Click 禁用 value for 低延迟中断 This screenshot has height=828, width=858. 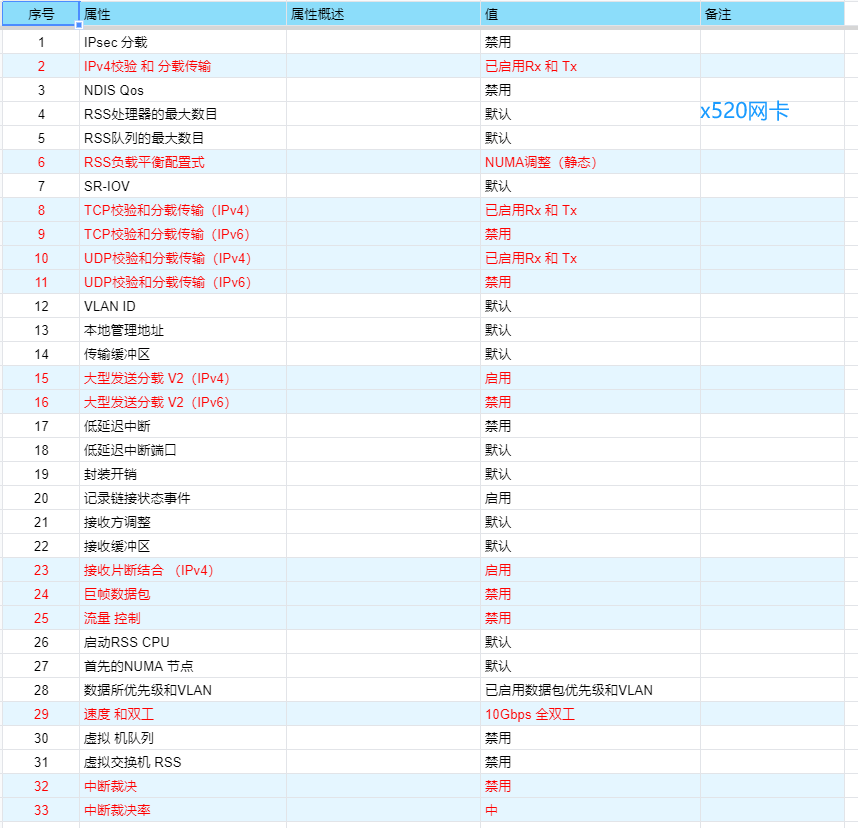tap(590, 426)
